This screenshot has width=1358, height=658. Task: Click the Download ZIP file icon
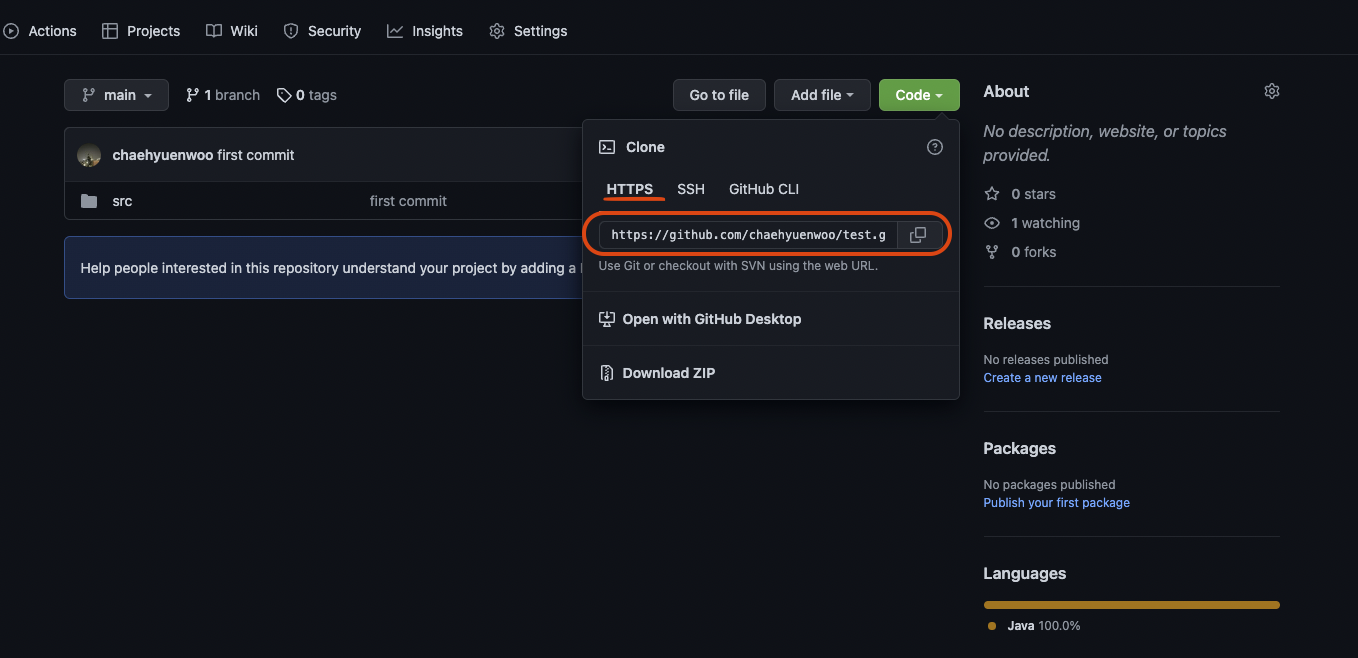tap(607, 372)
